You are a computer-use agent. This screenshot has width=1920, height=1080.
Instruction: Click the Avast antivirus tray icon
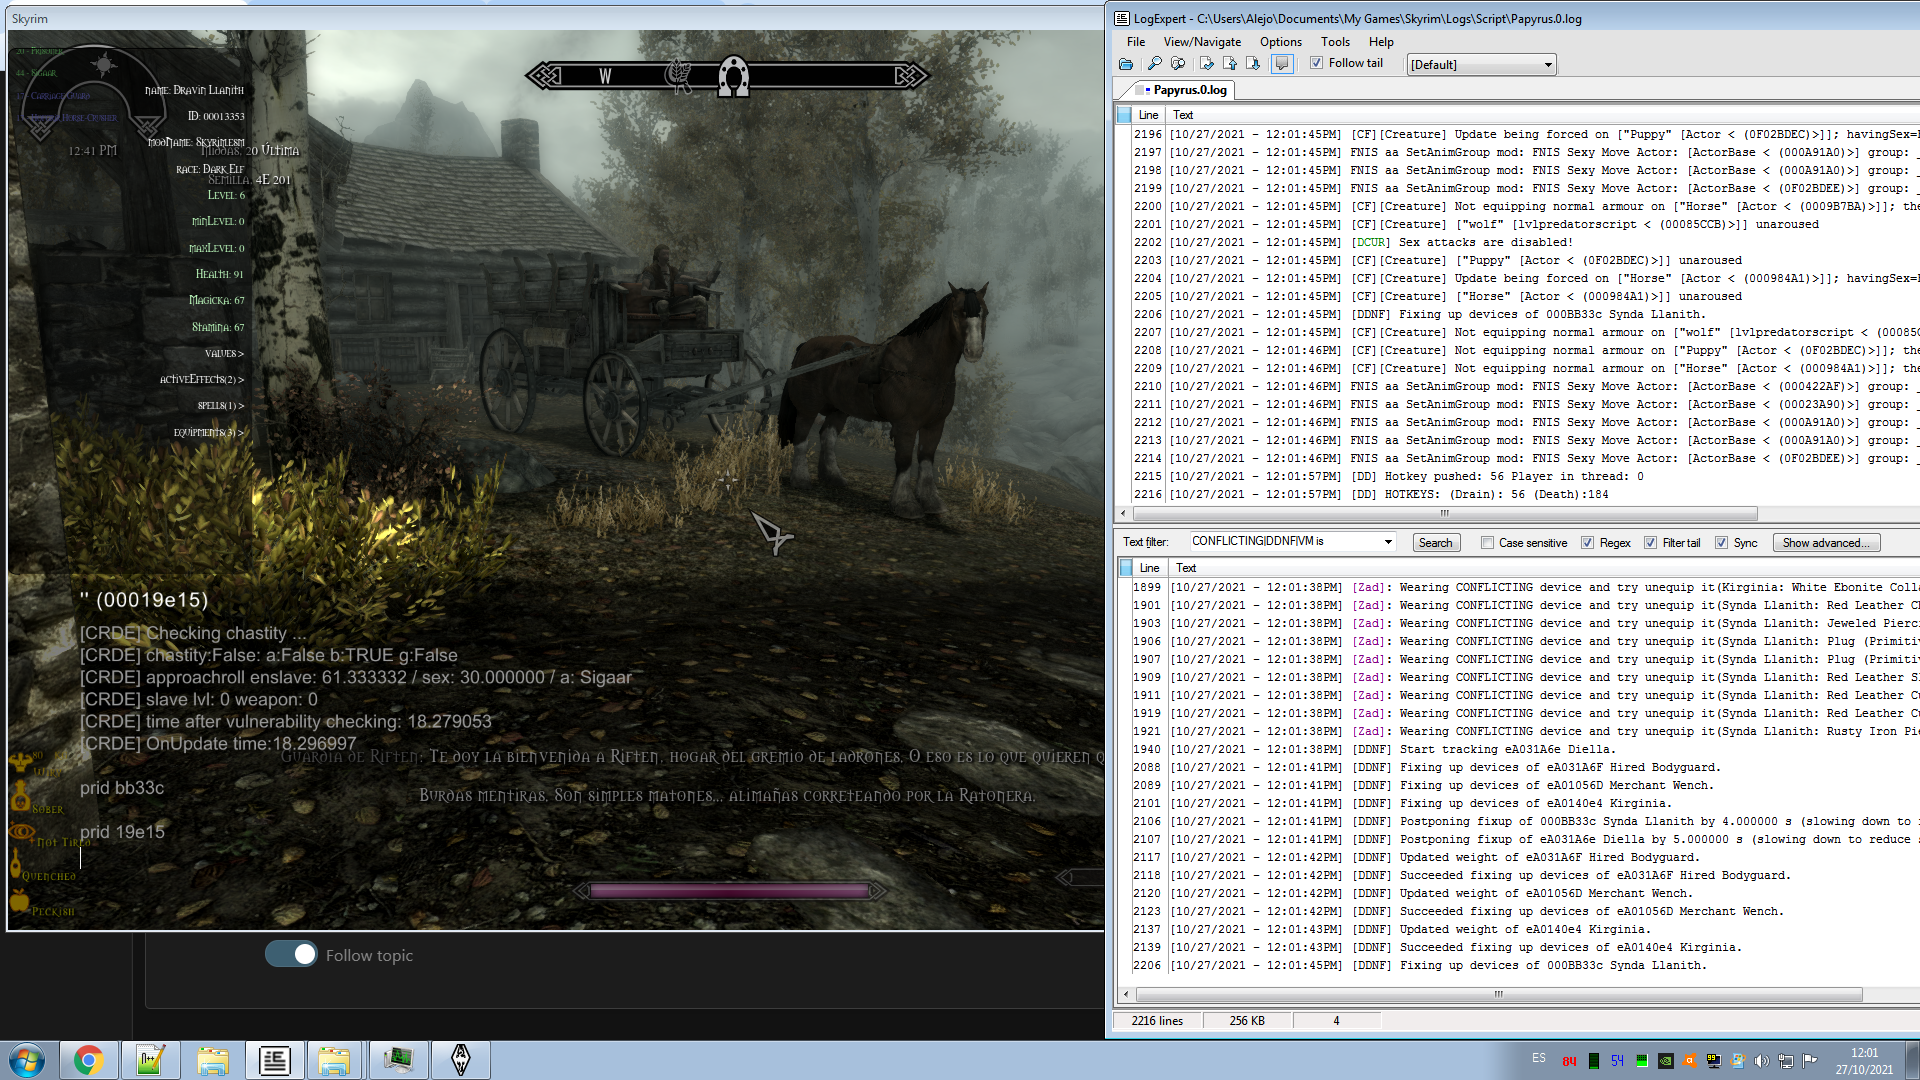pos(1690,1061)
